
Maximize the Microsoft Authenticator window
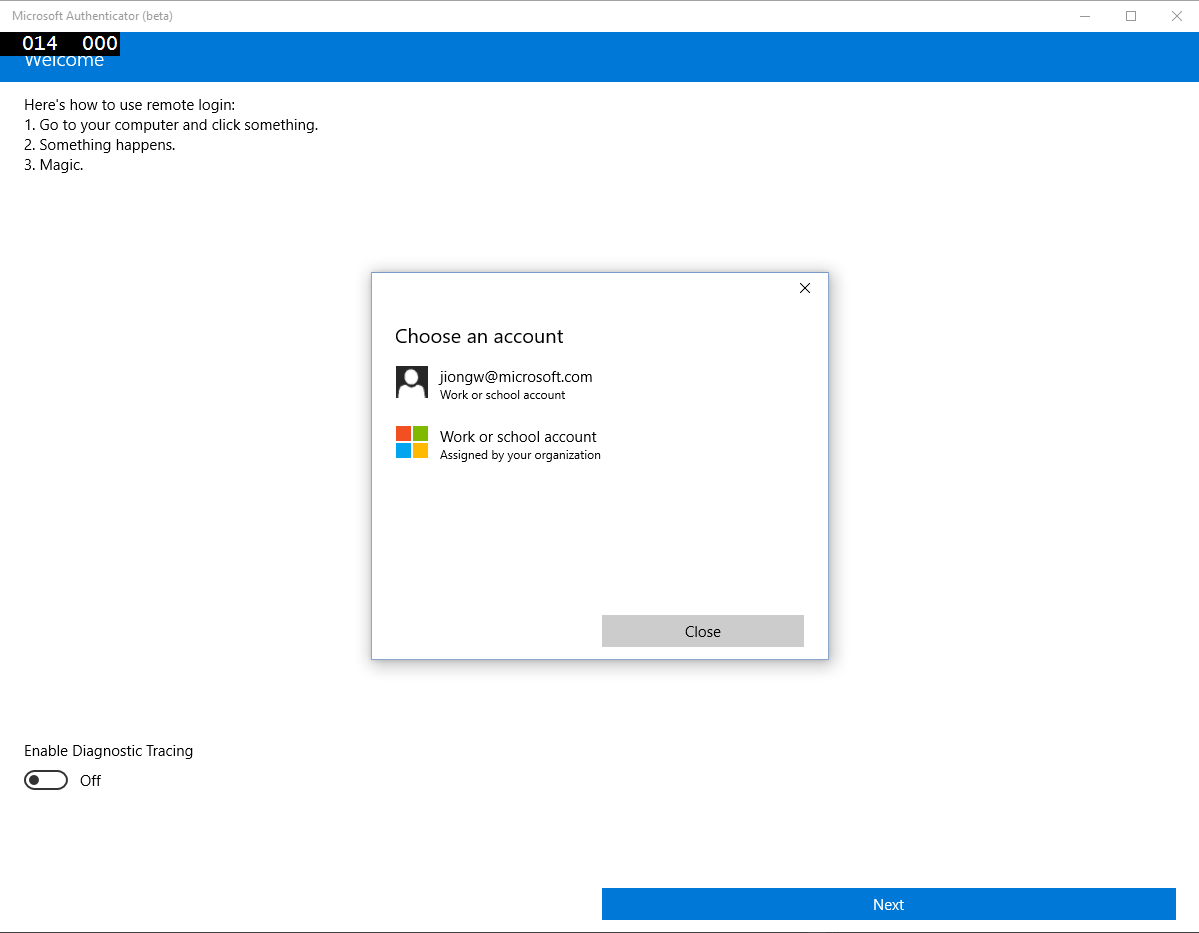pos(1131,16)
